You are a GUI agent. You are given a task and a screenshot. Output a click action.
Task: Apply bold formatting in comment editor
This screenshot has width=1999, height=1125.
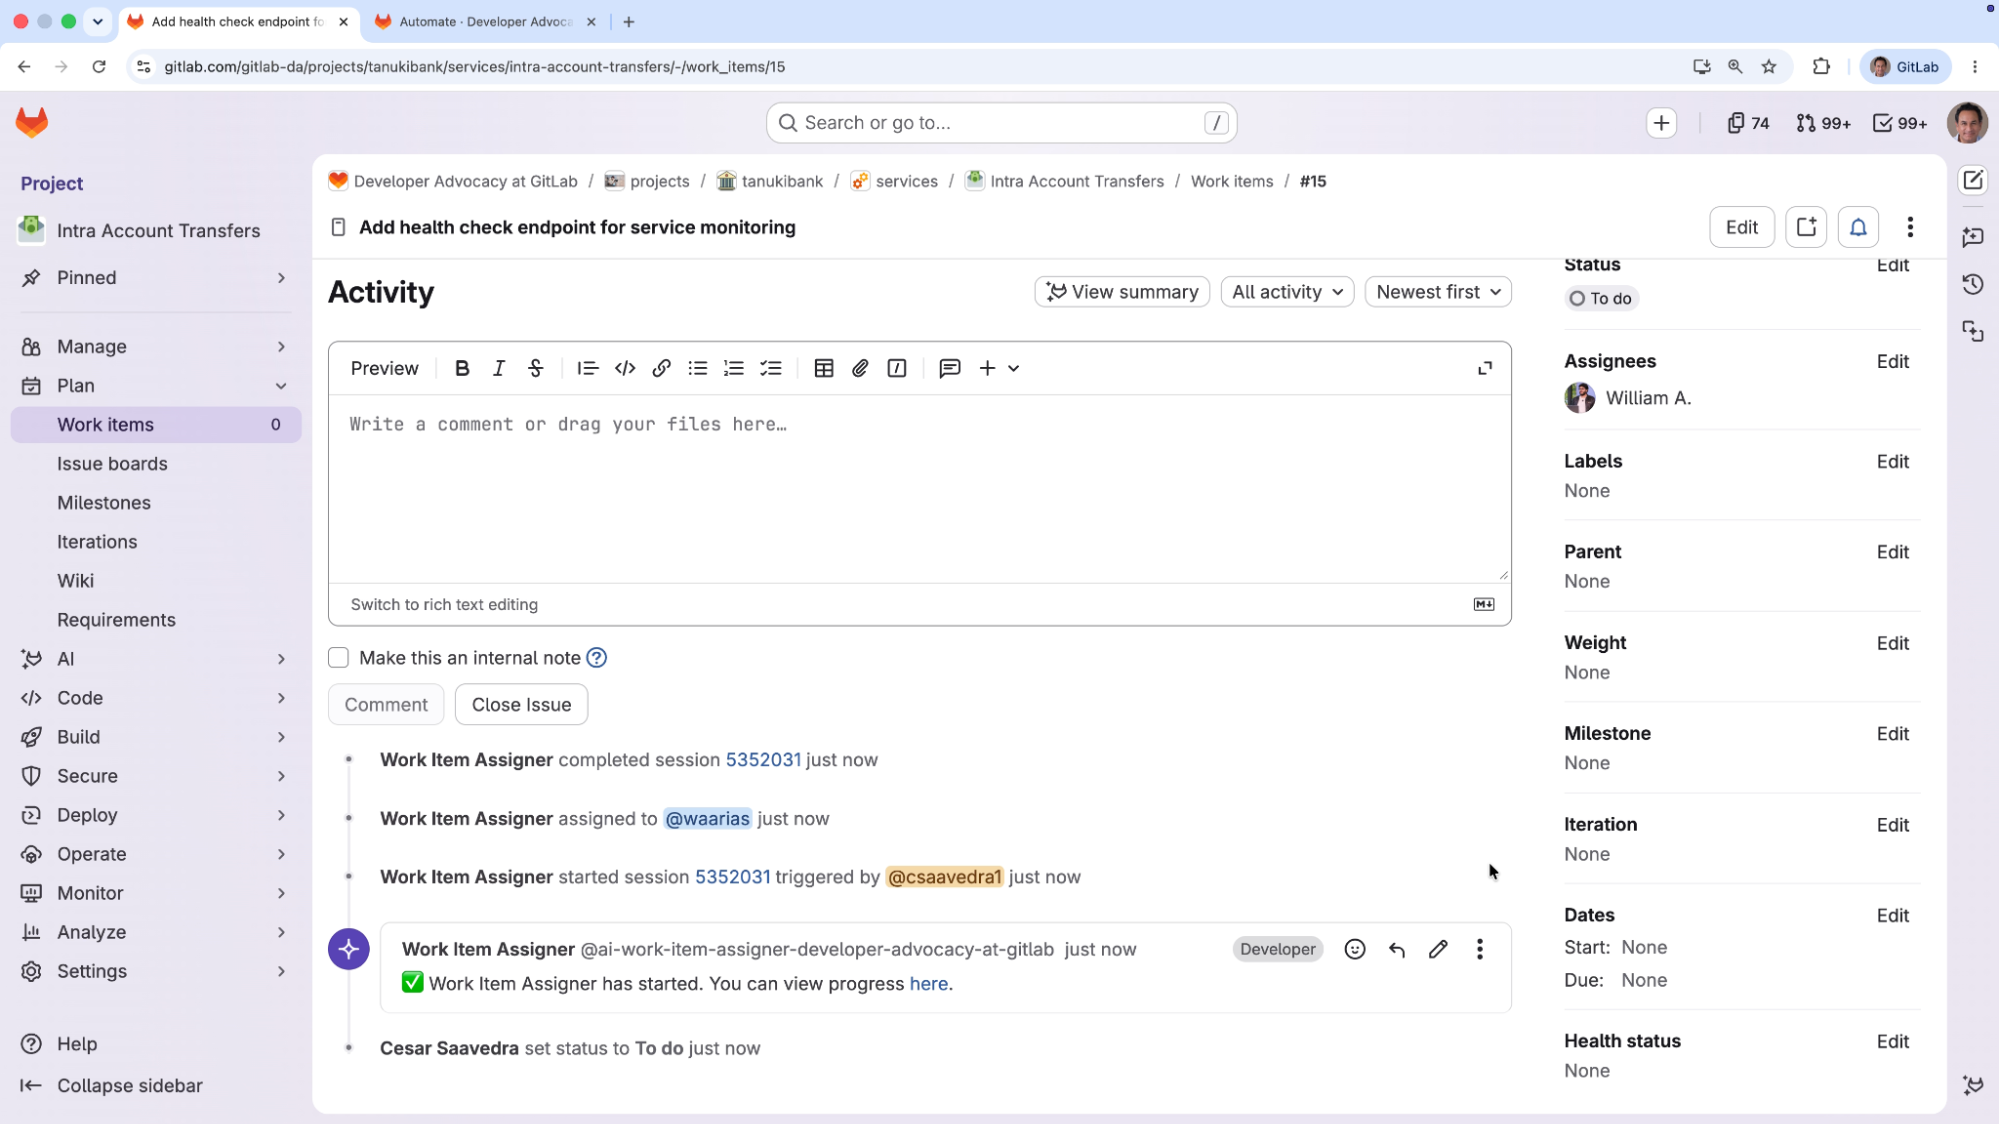(x=462, y=369)
